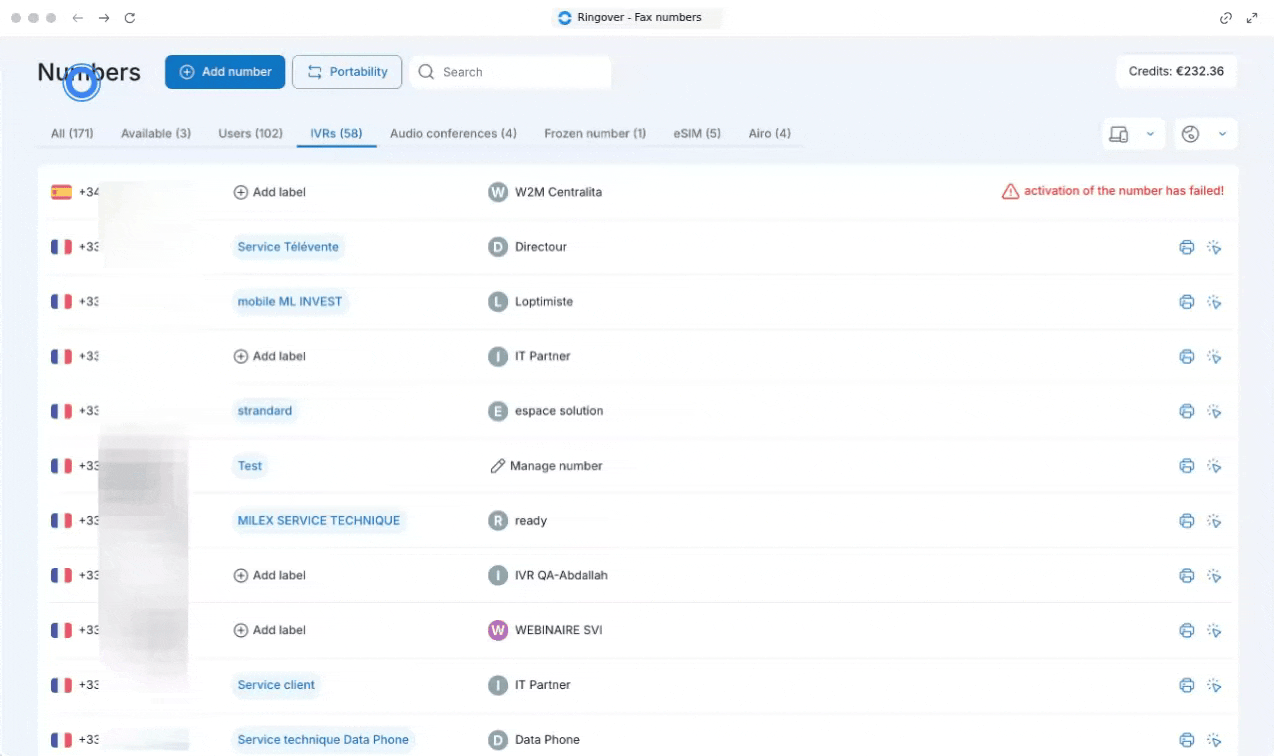1274x756 pixels.
Task: Go back with the browser back arrow
Action: [78, 18]
